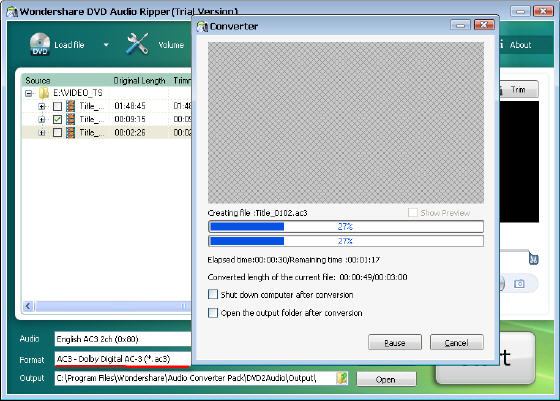Viewport: 560px width, 401px height.
Task: Expand the title row with length 00:02:26
Action: [41, 133]
